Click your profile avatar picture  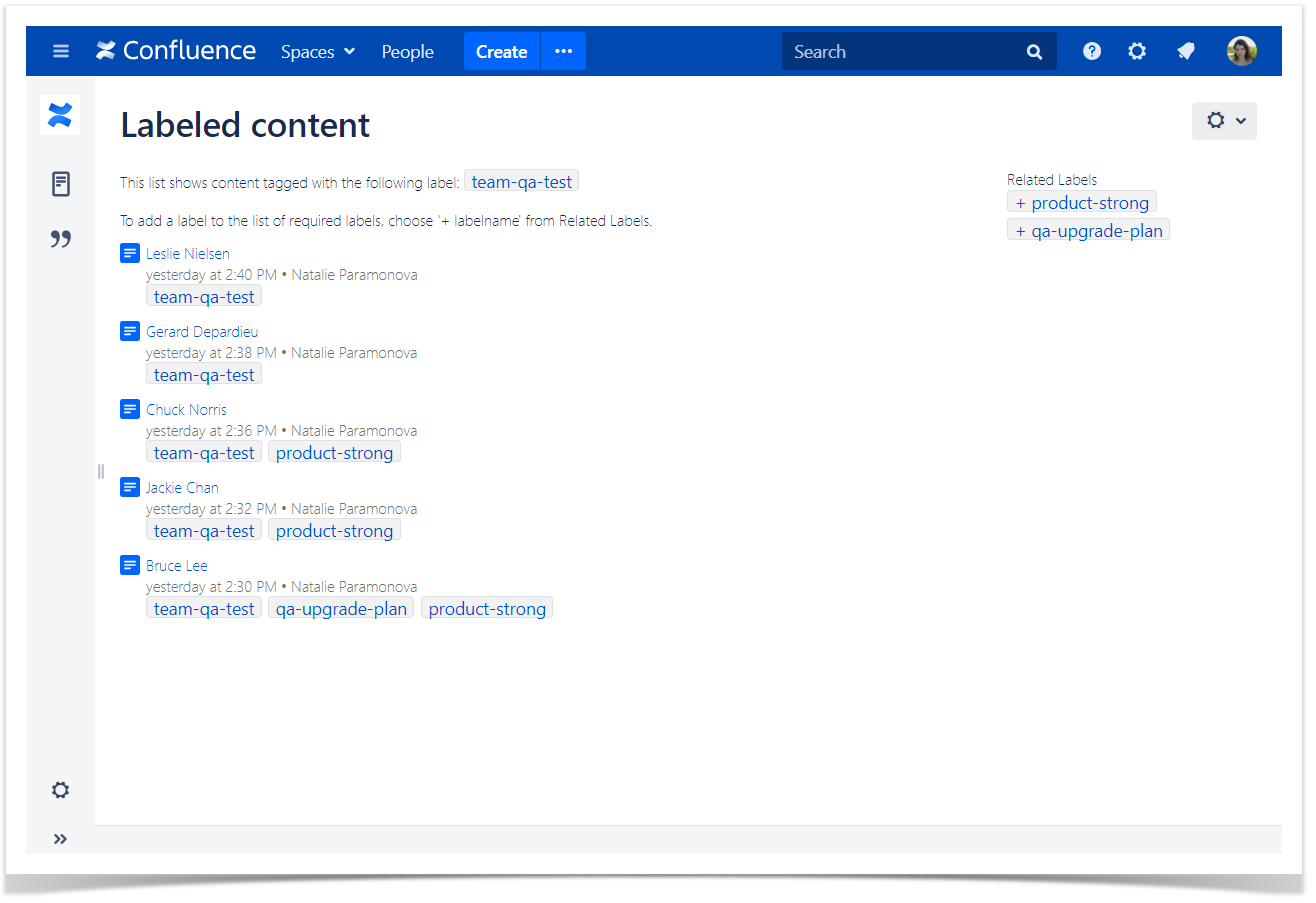click(x=1241, y=50)
